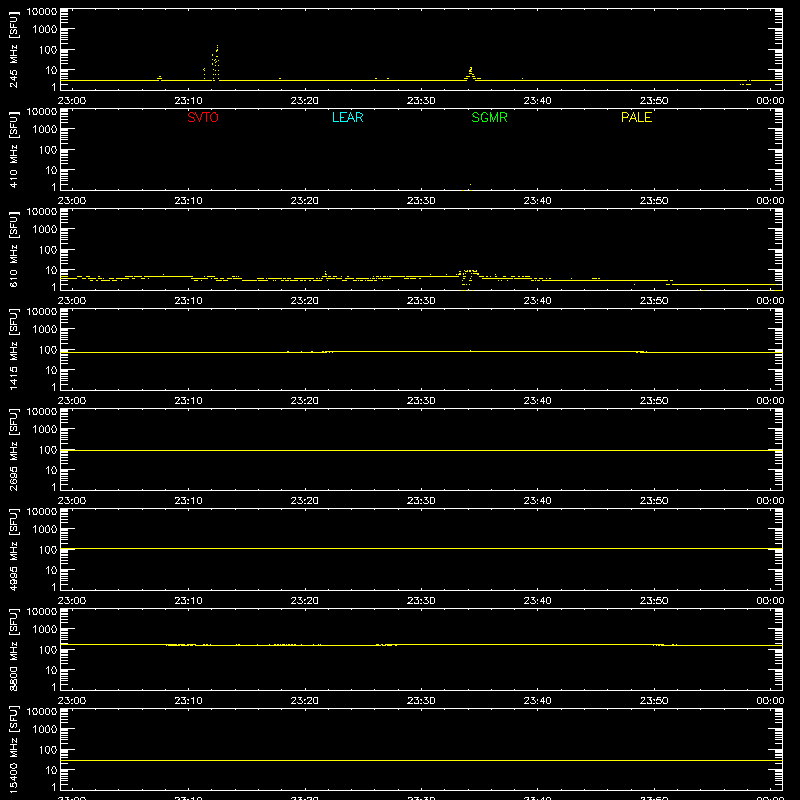Click the yellow PALE station label
Screen dimensions: 800x800
click(636, 117)
